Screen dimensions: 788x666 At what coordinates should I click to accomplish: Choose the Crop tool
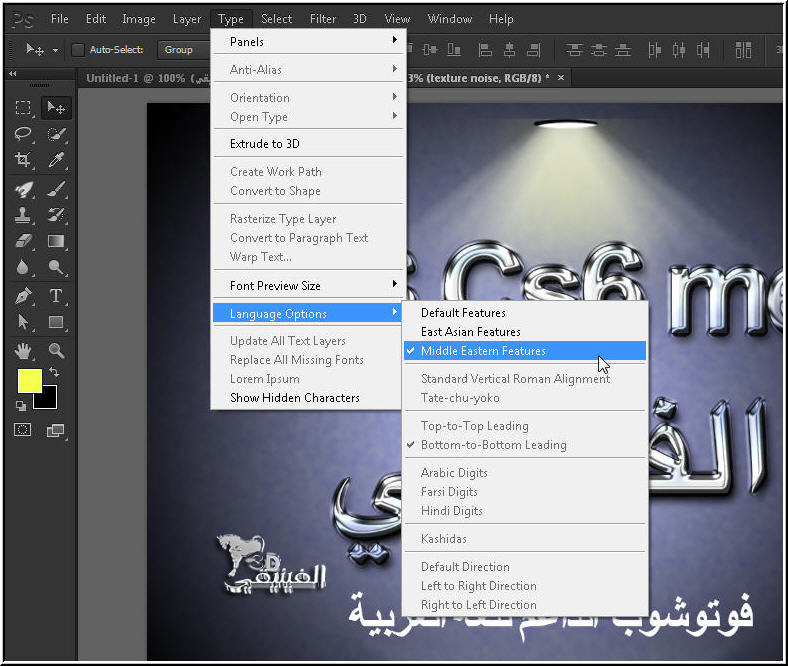coord(24,160)
